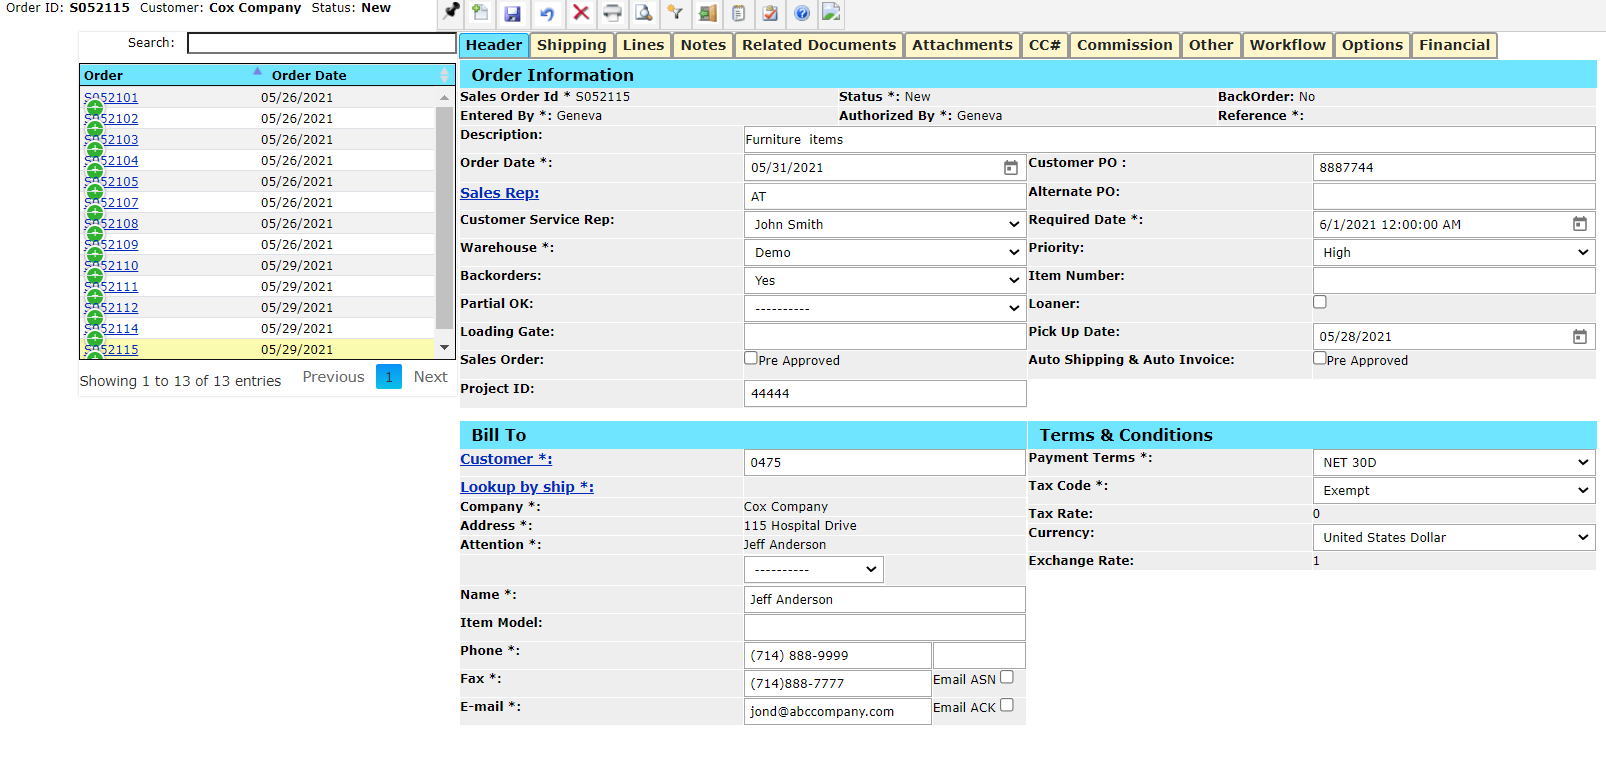The image size is (1606, 763).
Task: Open the Customer lookup link in Bill To
Action: click(506, 459)
